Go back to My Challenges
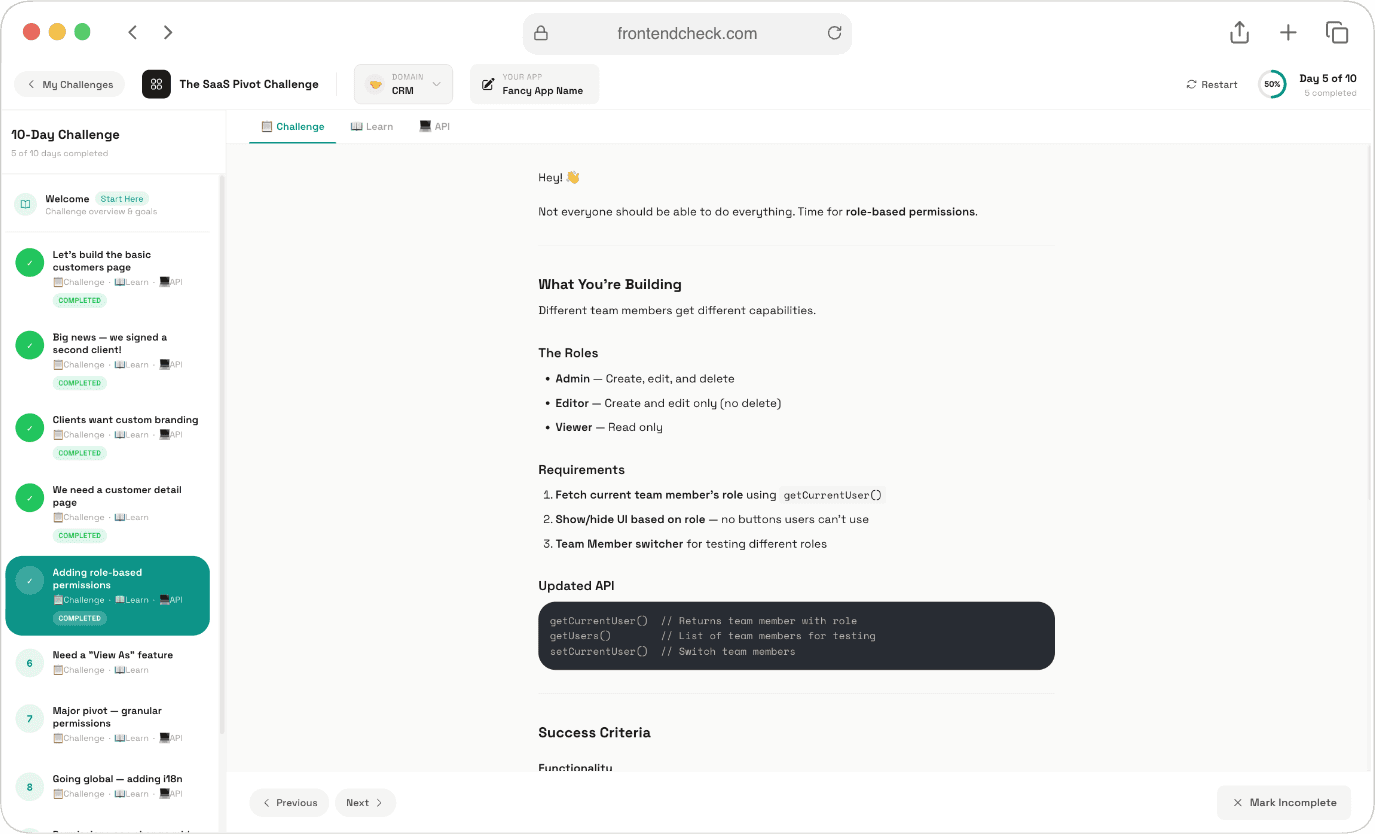Image resolution: width=1375 pixels, height=834 pixels. pyautogui.click(x=69, y=84)
